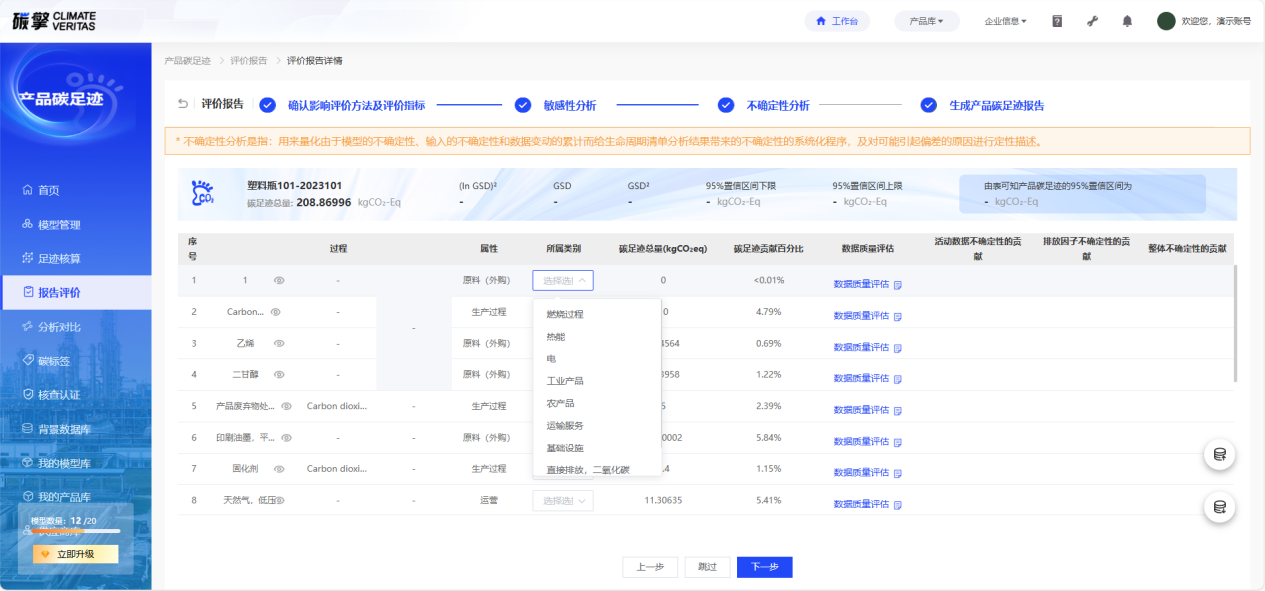The height and width of the screenshot is (591, 1265).
Task: Click the 数据质量评估 icon in row 1
Action: [898, 285]
